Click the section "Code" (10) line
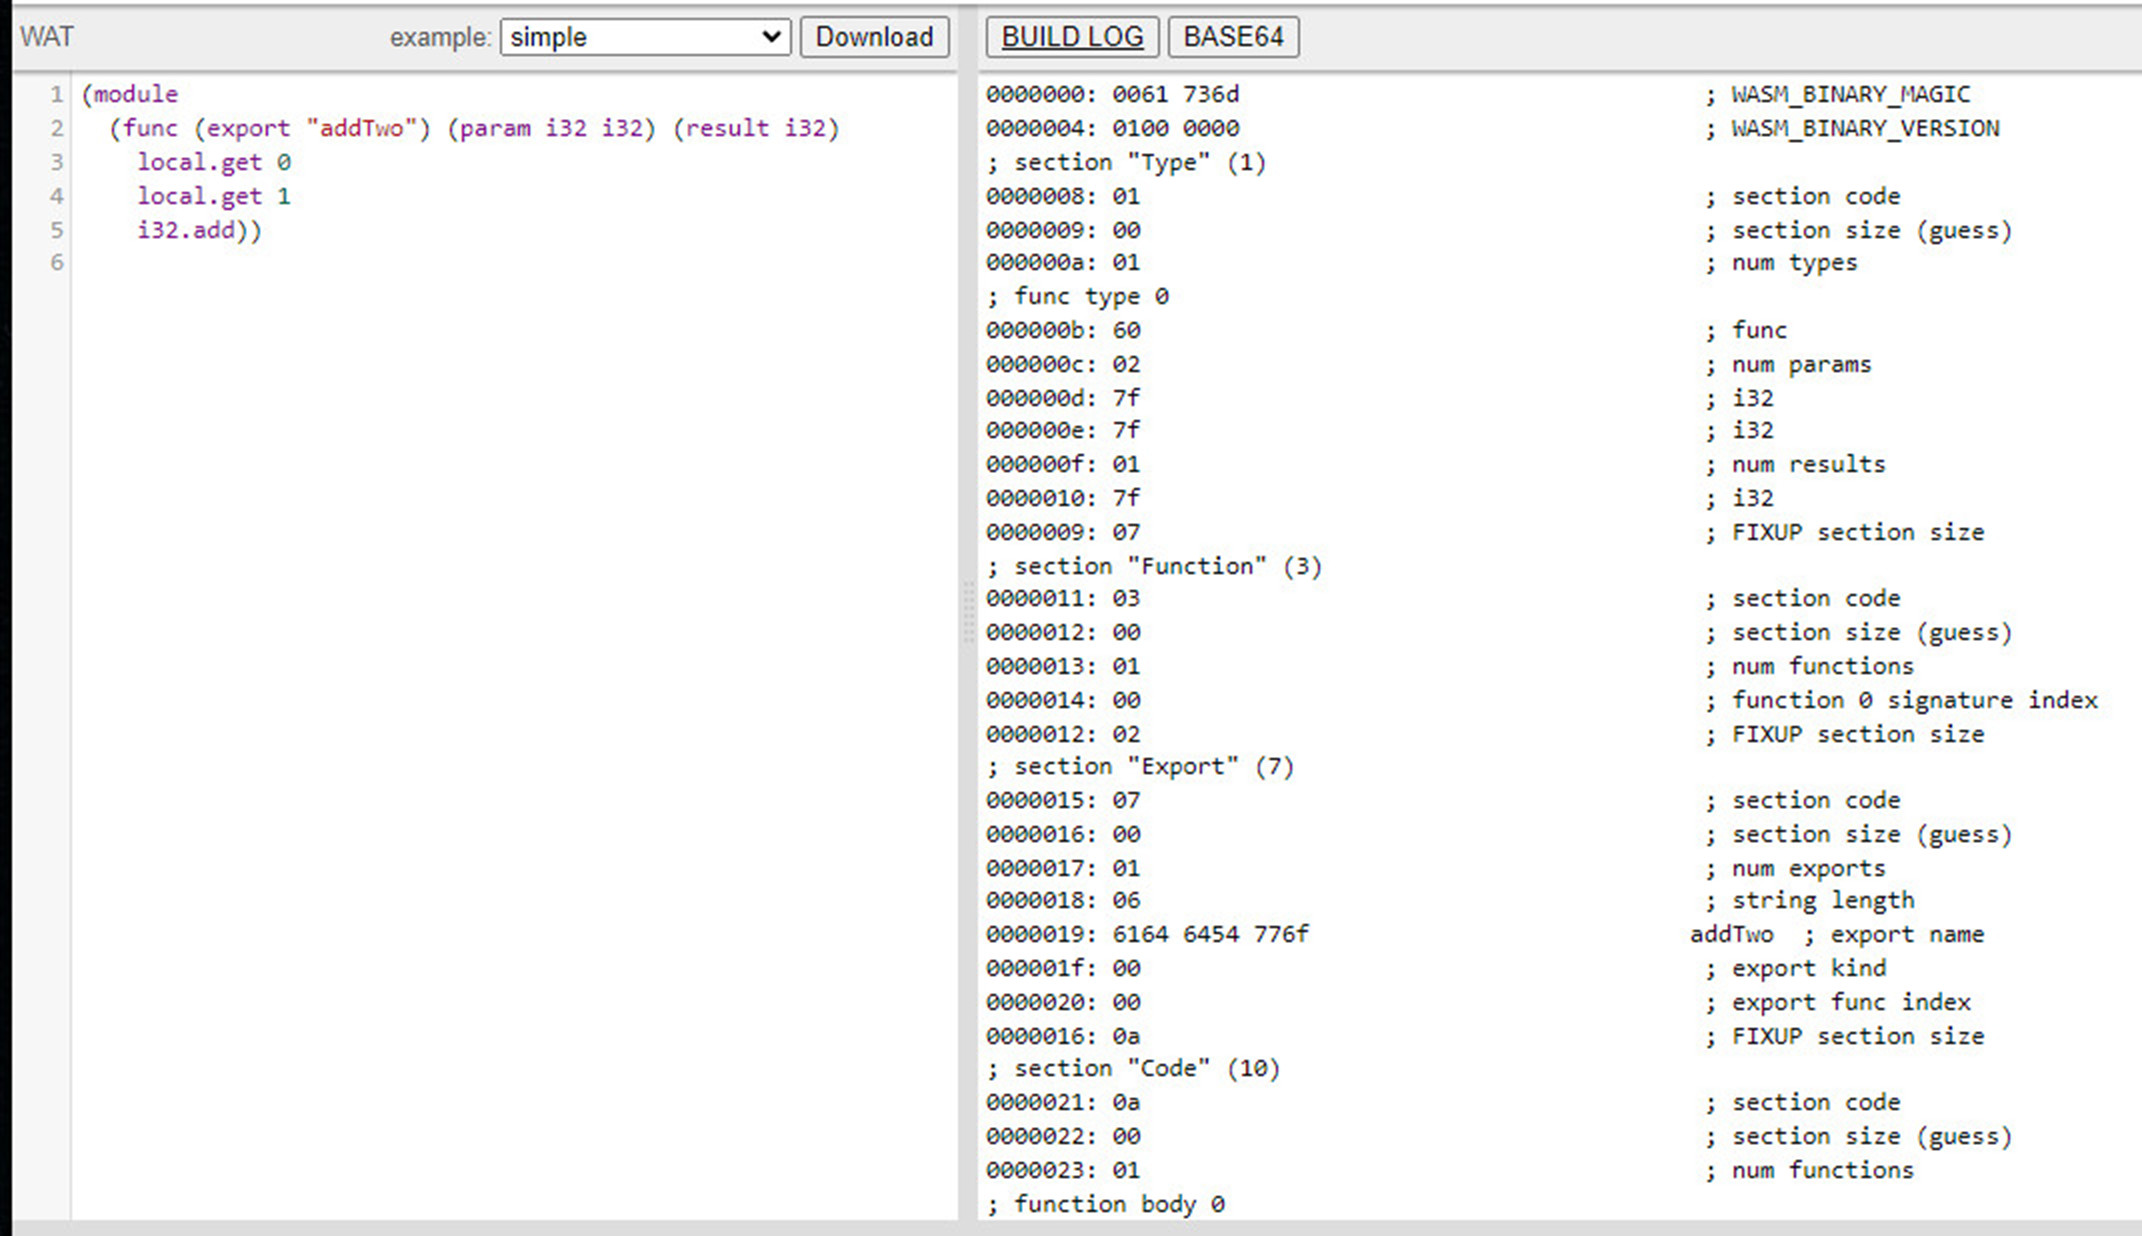Screen dimensions: 2142x1236 tap(1134, 1069)
